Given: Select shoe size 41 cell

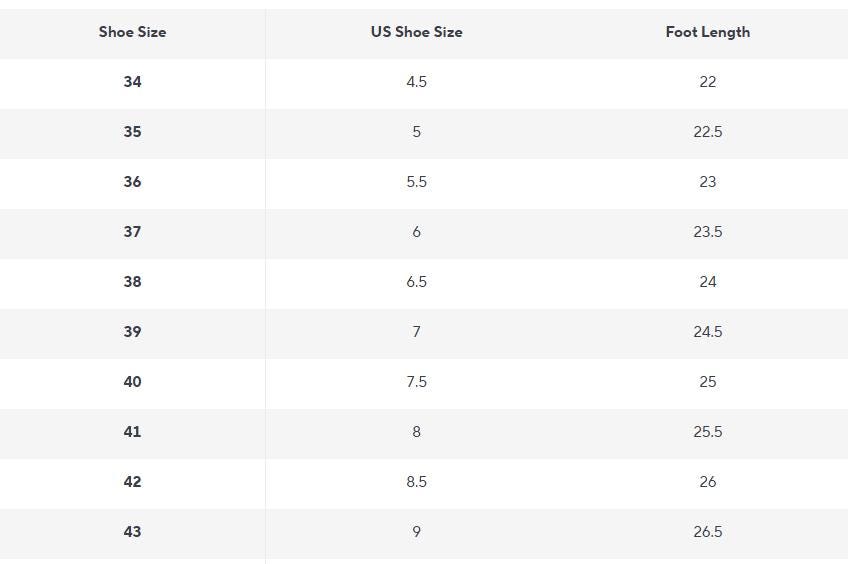Looking at the screenshot, I should point(132,432).
